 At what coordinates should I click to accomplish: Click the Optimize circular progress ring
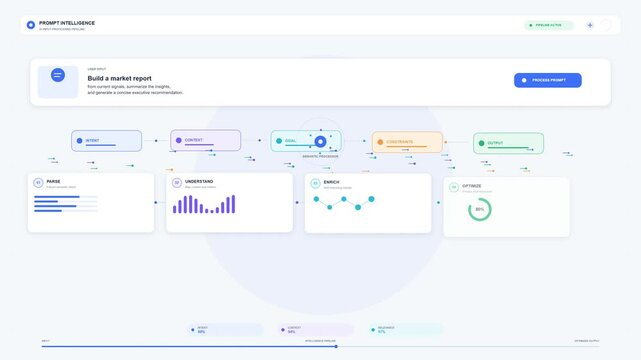[480, 209]
